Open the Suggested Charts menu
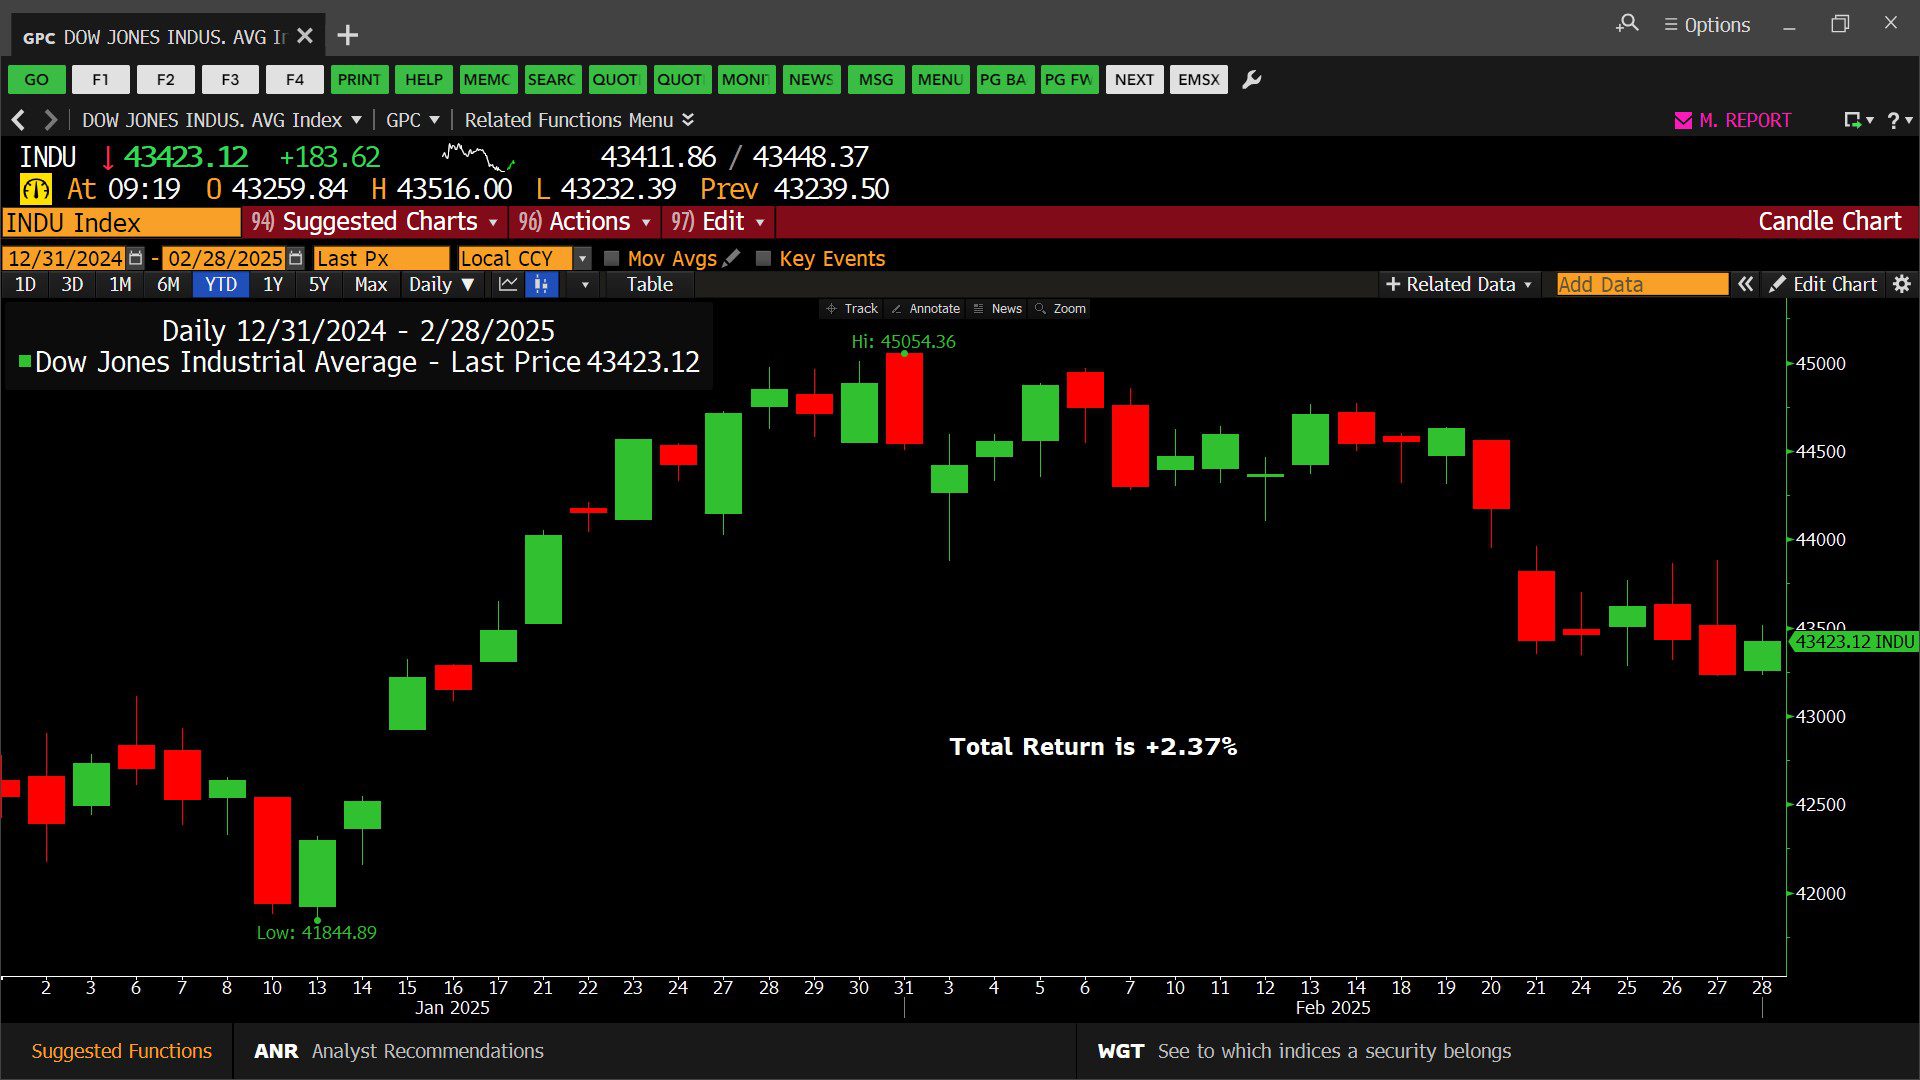This screenshot has width=1920, height=1080. [379, 222]
